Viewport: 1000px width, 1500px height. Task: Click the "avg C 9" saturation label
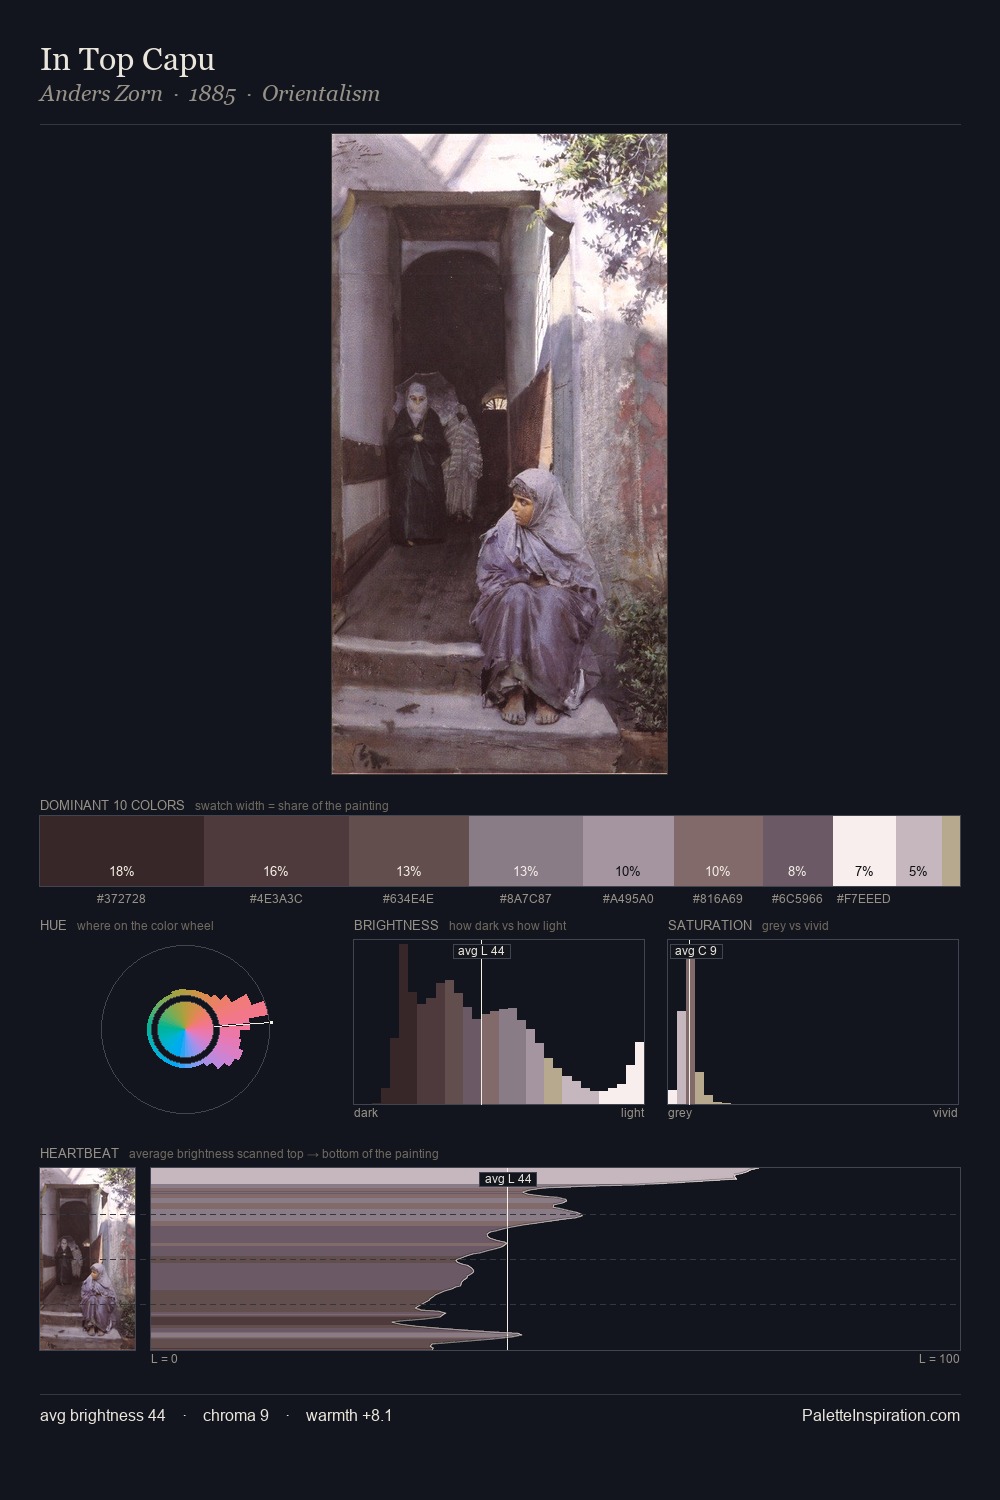pyautogui.click(x=696, y=951)
